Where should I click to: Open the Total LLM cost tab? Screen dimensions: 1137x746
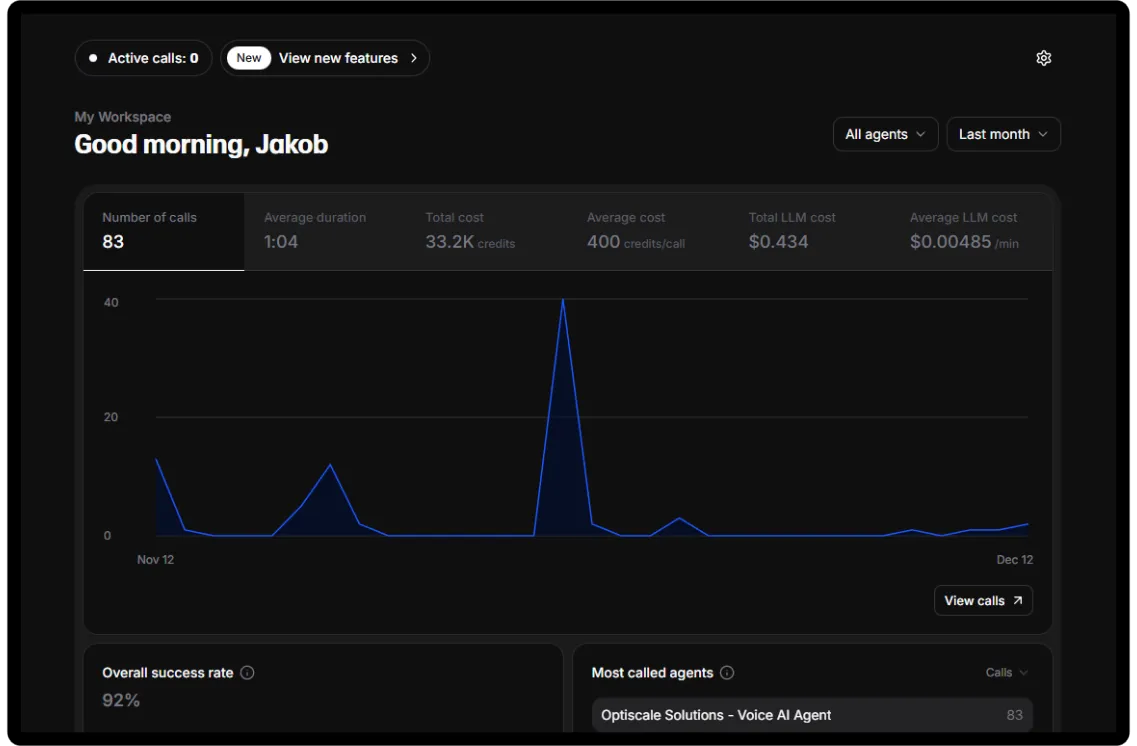coord(809,231)
